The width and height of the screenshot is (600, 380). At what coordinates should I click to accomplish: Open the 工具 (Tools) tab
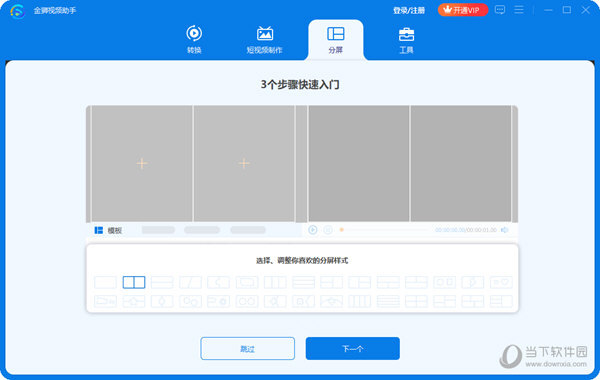(406, 39)
